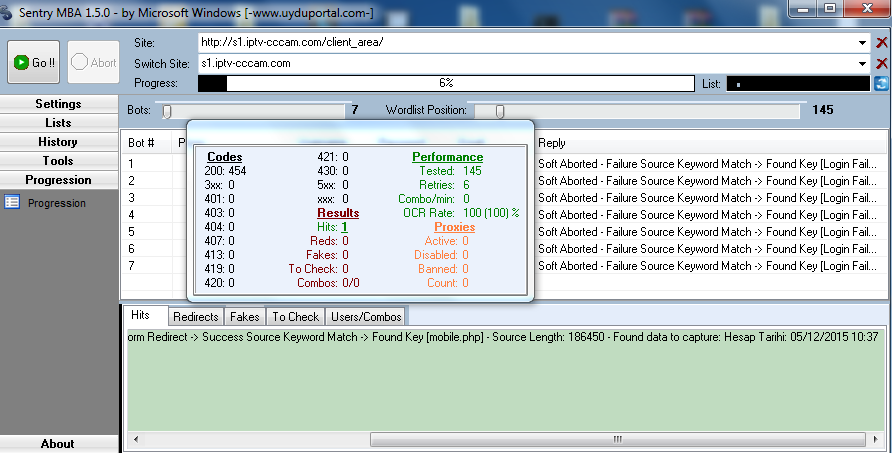Open the Tools sidebar section
892x453 pixels.
click(58, 161)
